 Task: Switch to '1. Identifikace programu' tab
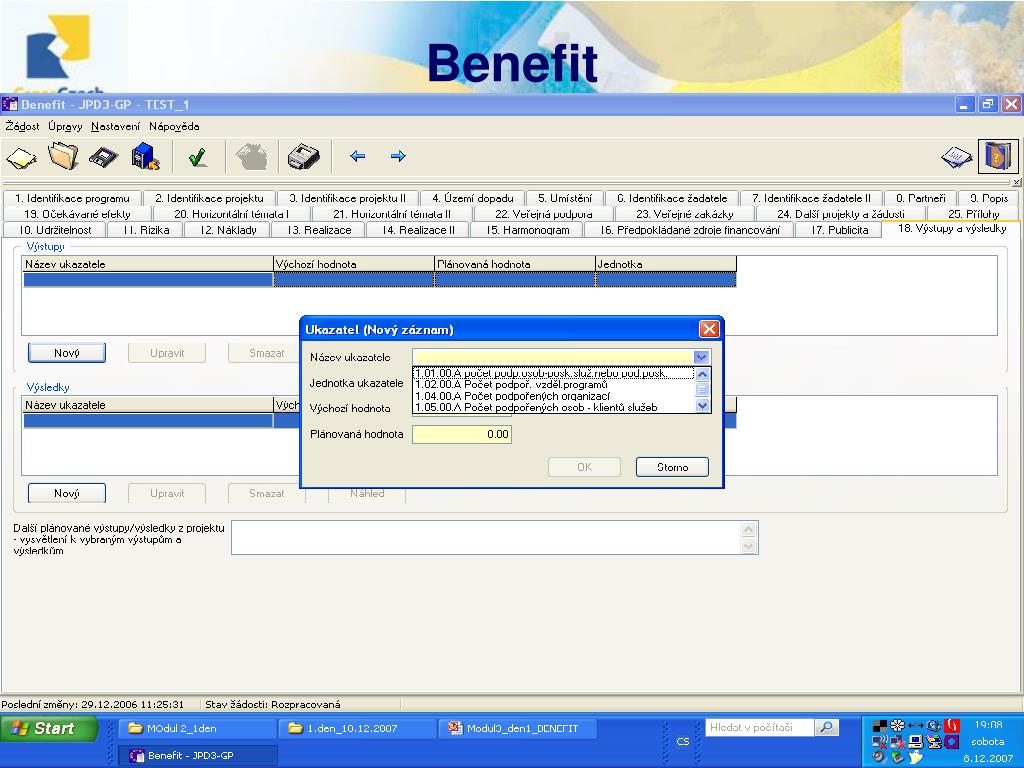(x=72, y=199)
